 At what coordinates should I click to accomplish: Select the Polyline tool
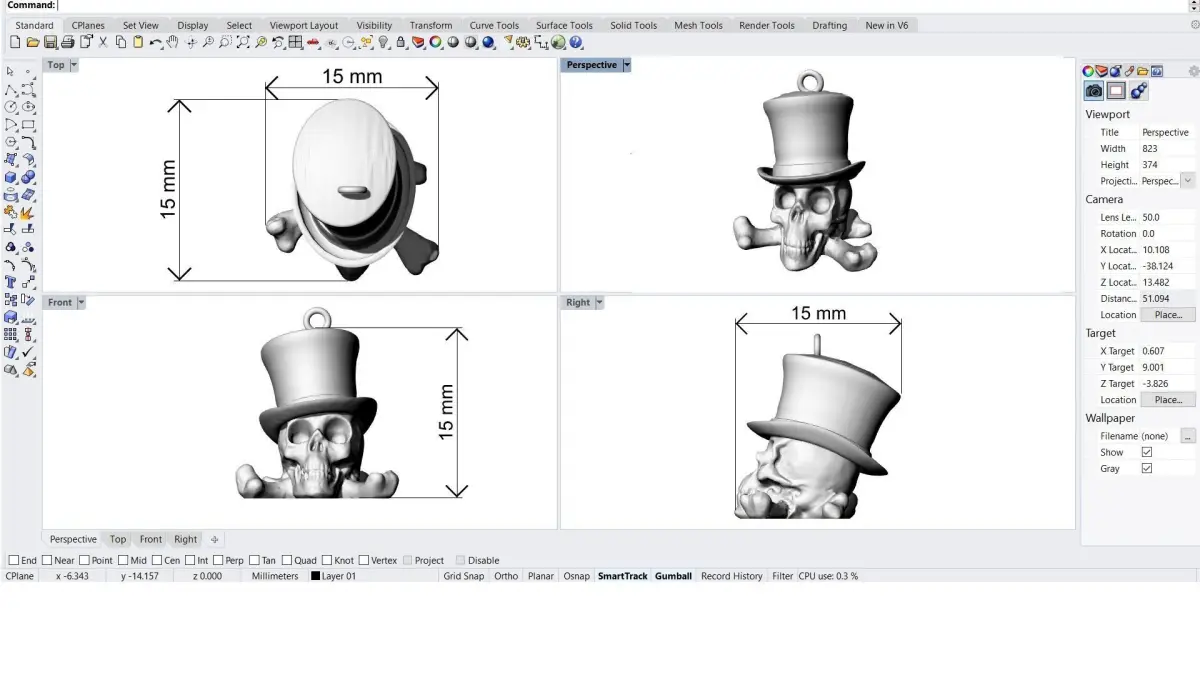click(11, 89)
